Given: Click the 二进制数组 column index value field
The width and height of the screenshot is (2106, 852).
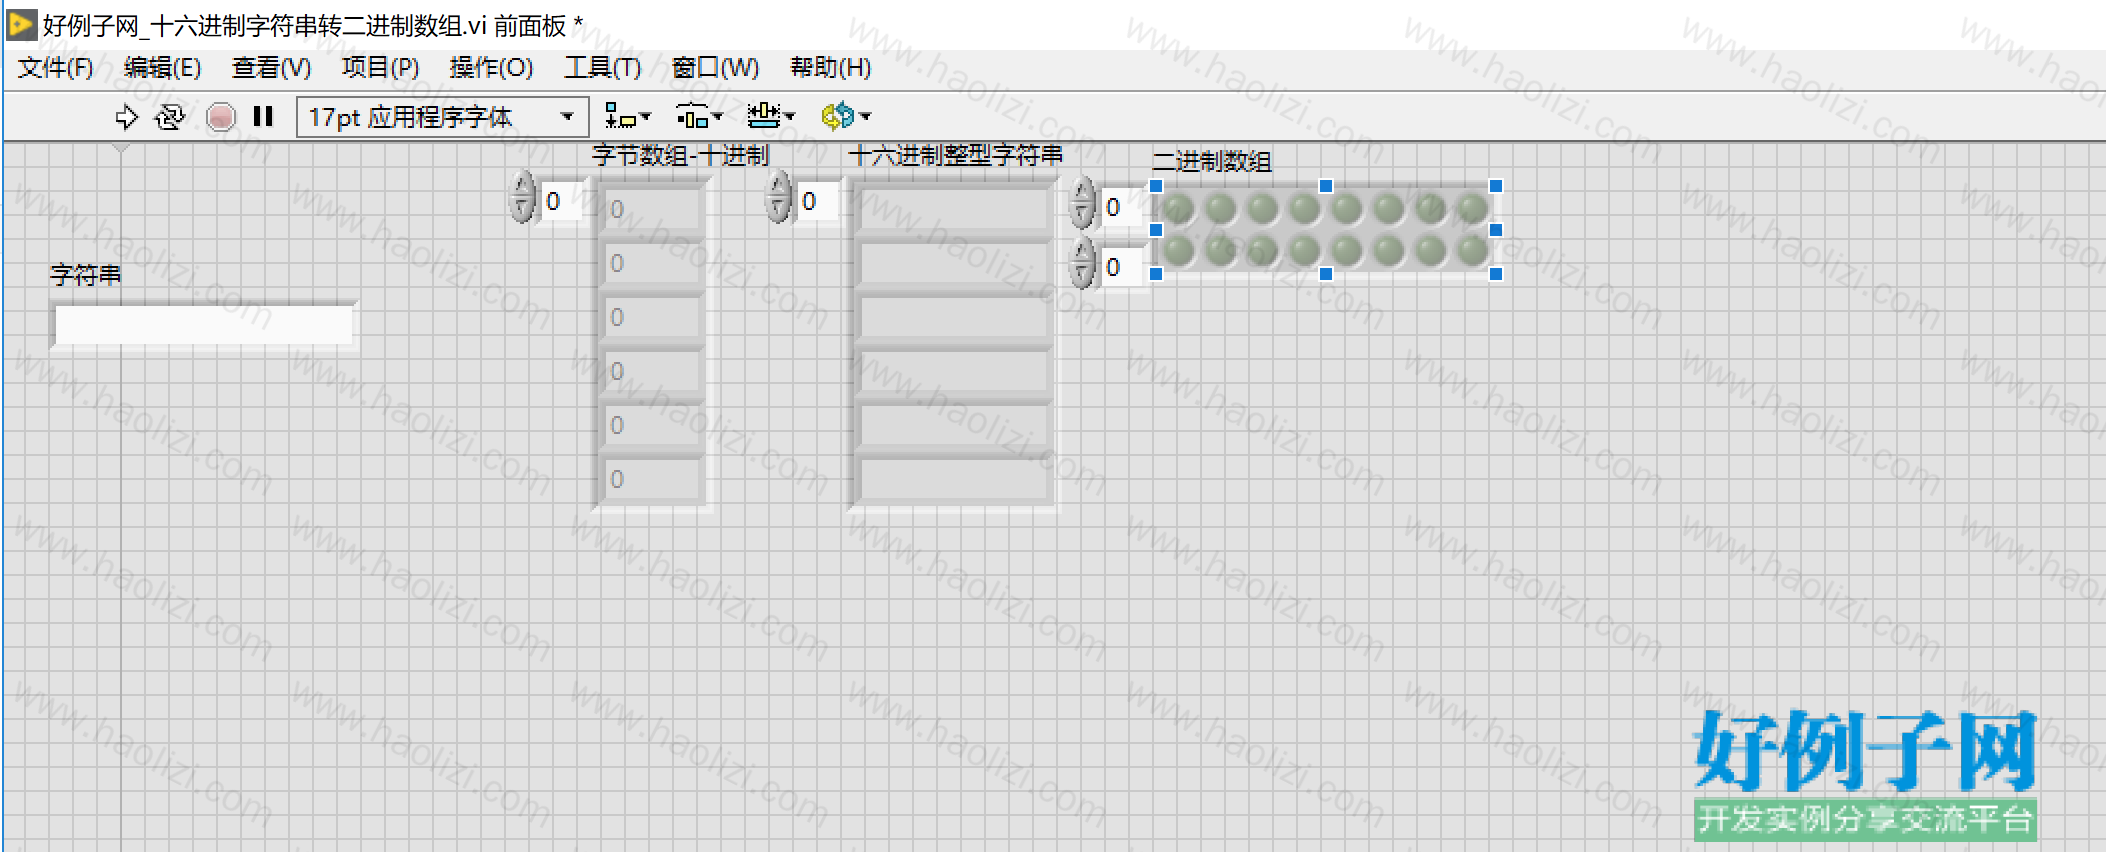Looking at the screenshot, I should coord(1121,267).
